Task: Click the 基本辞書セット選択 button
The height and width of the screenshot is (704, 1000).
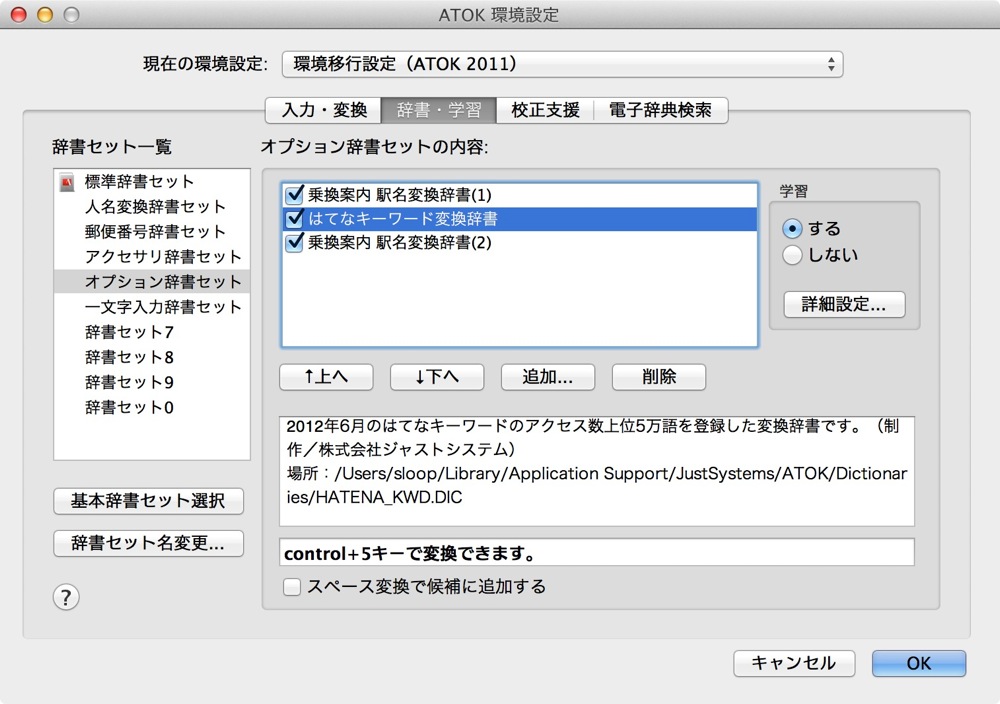Action: tap(148, 501)
